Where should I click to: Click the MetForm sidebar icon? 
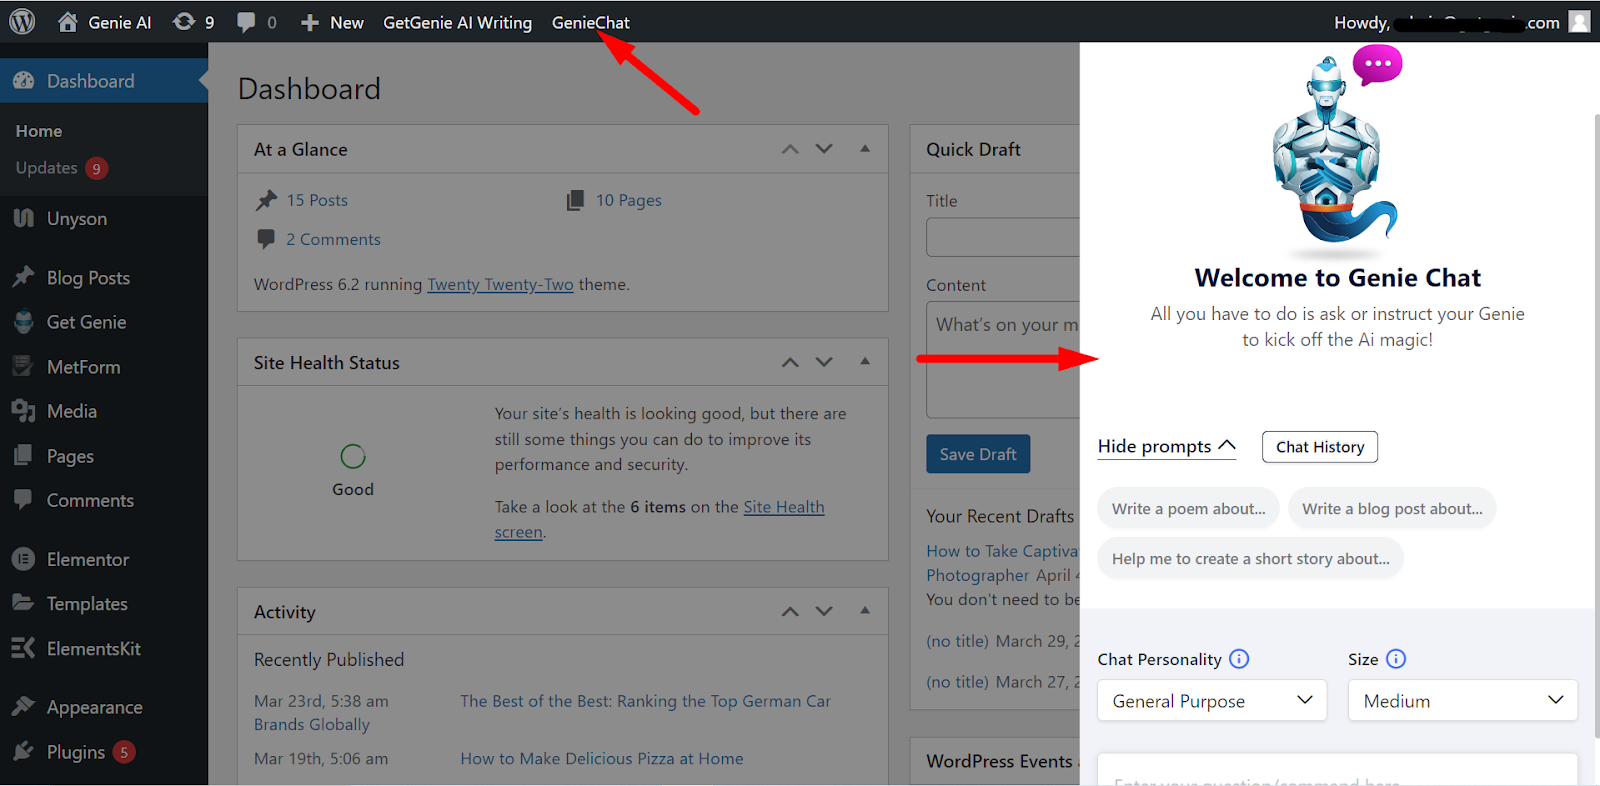[24, 366]
